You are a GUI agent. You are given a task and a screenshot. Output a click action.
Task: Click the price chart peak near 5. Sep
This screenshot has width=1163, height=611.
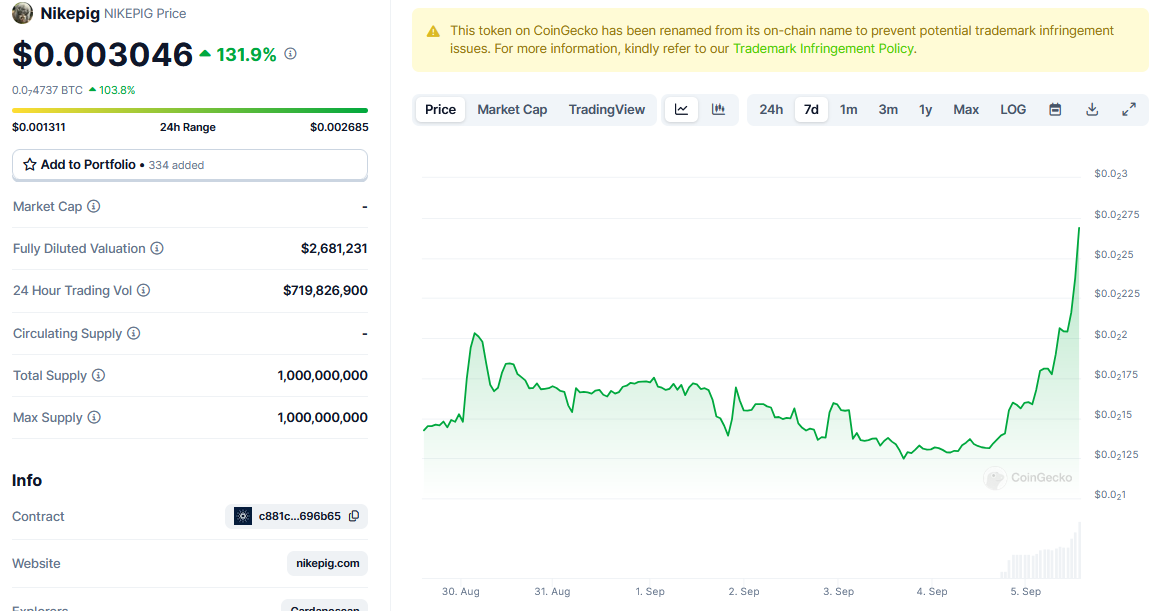point(1078,228)
